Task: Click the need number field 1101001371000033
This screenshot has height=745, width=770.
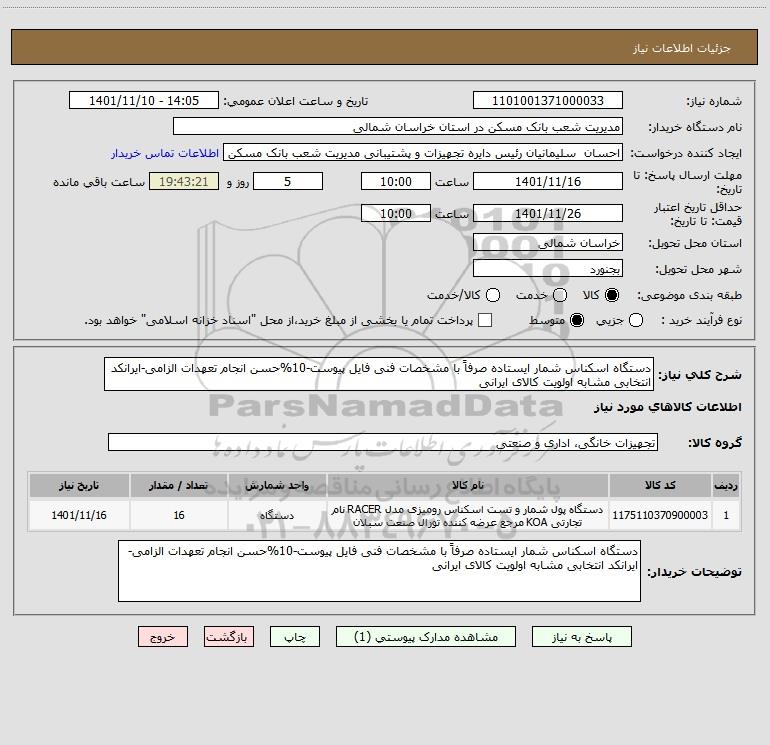Action: (548, 100)
